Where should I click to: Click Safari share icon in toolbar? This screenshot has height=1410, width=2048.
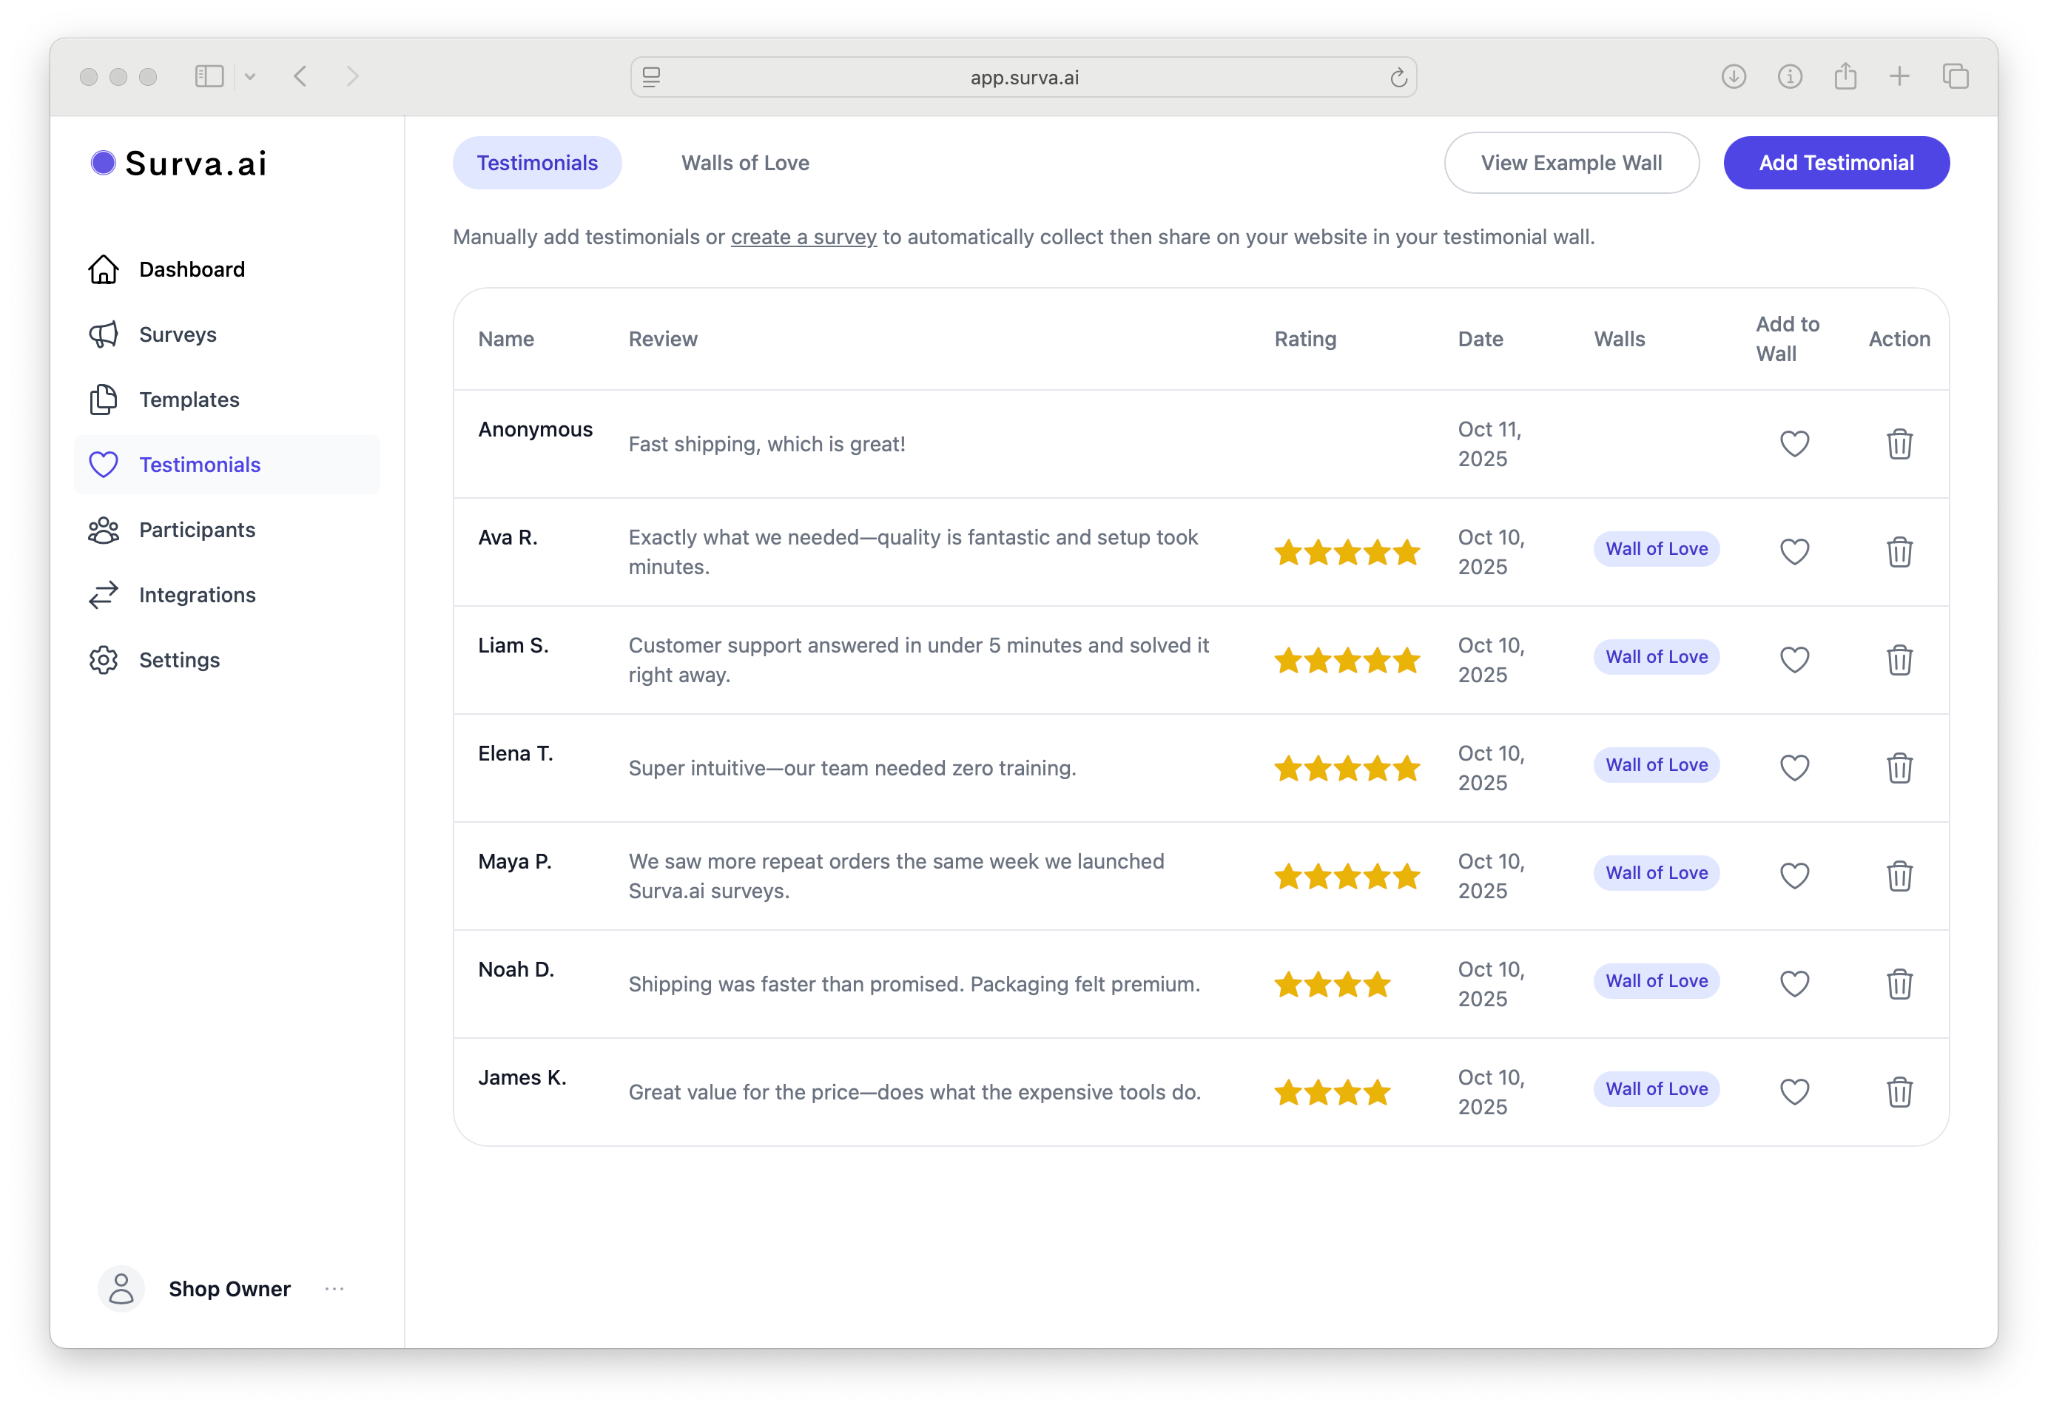pyautogui.click(x=1845, y=77)
